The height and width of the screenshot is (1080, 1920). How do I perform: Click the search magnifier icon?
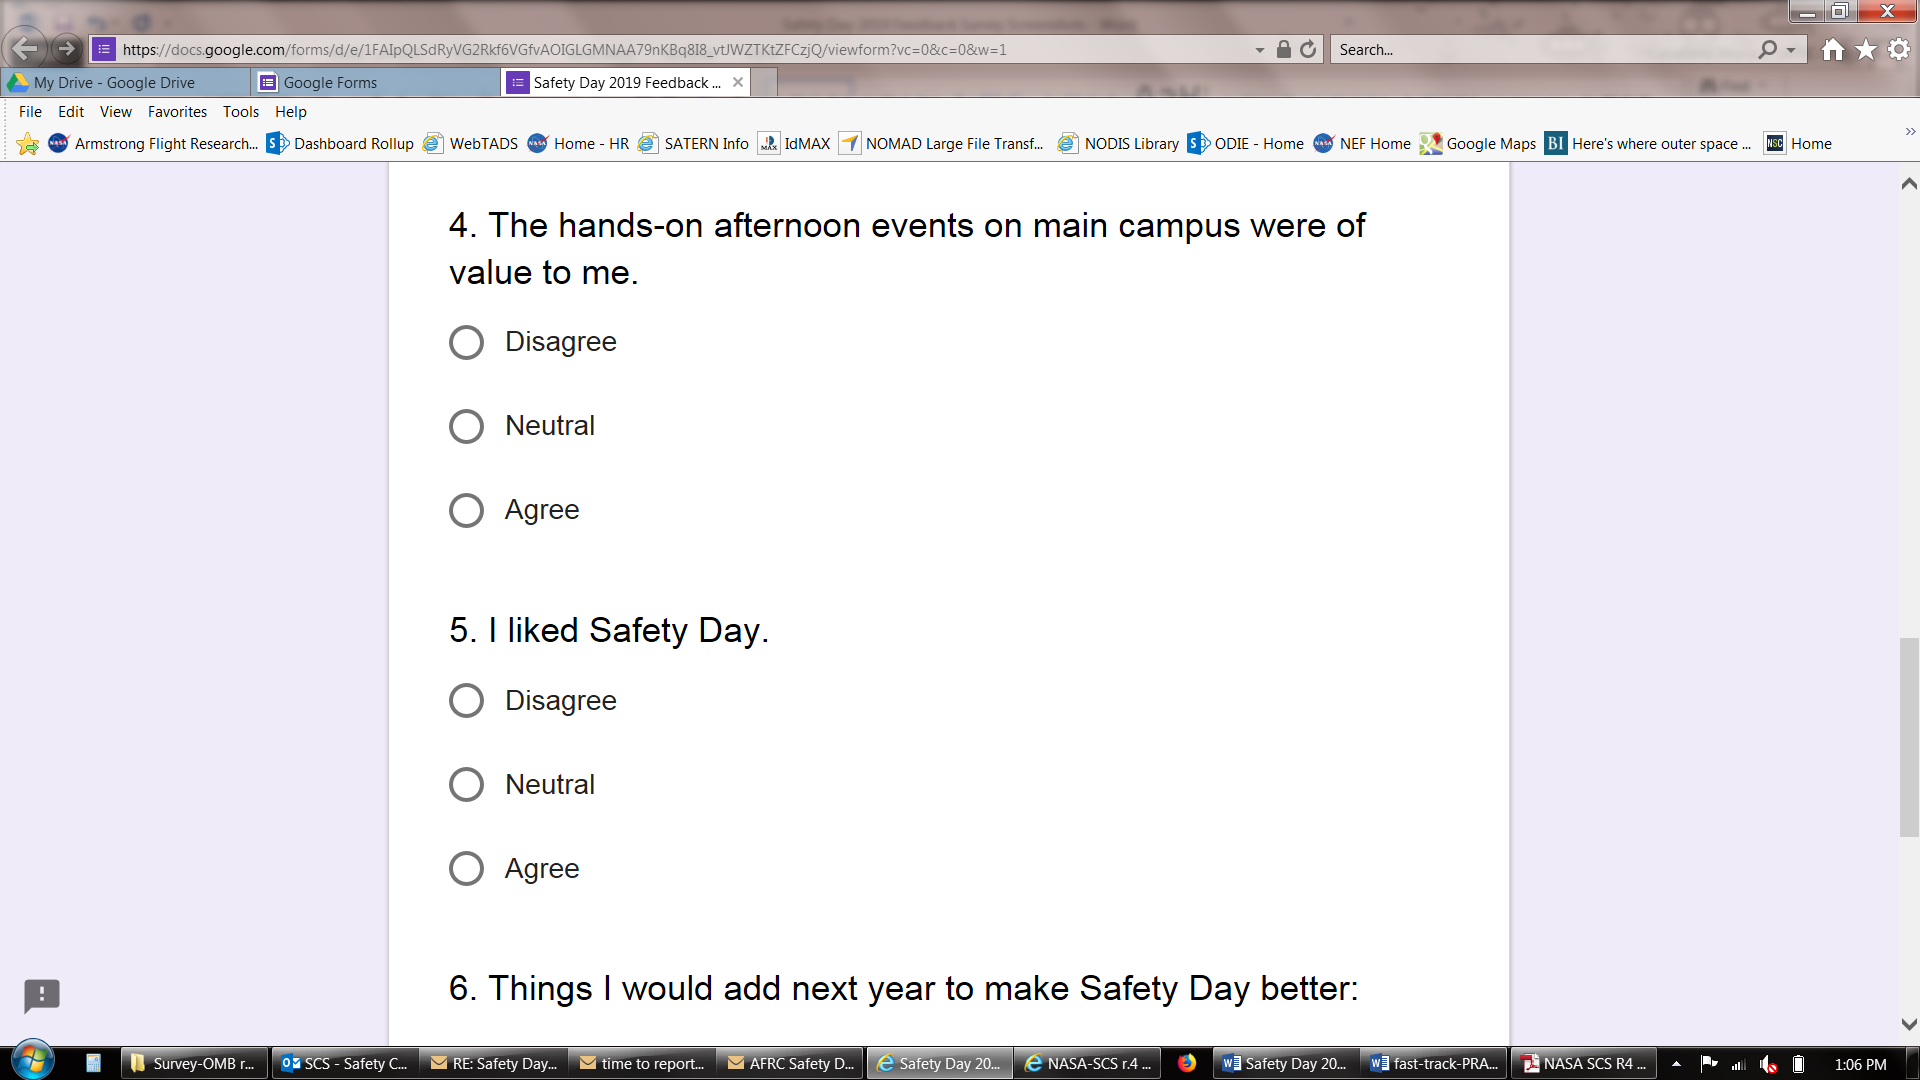coord(1768,49)
